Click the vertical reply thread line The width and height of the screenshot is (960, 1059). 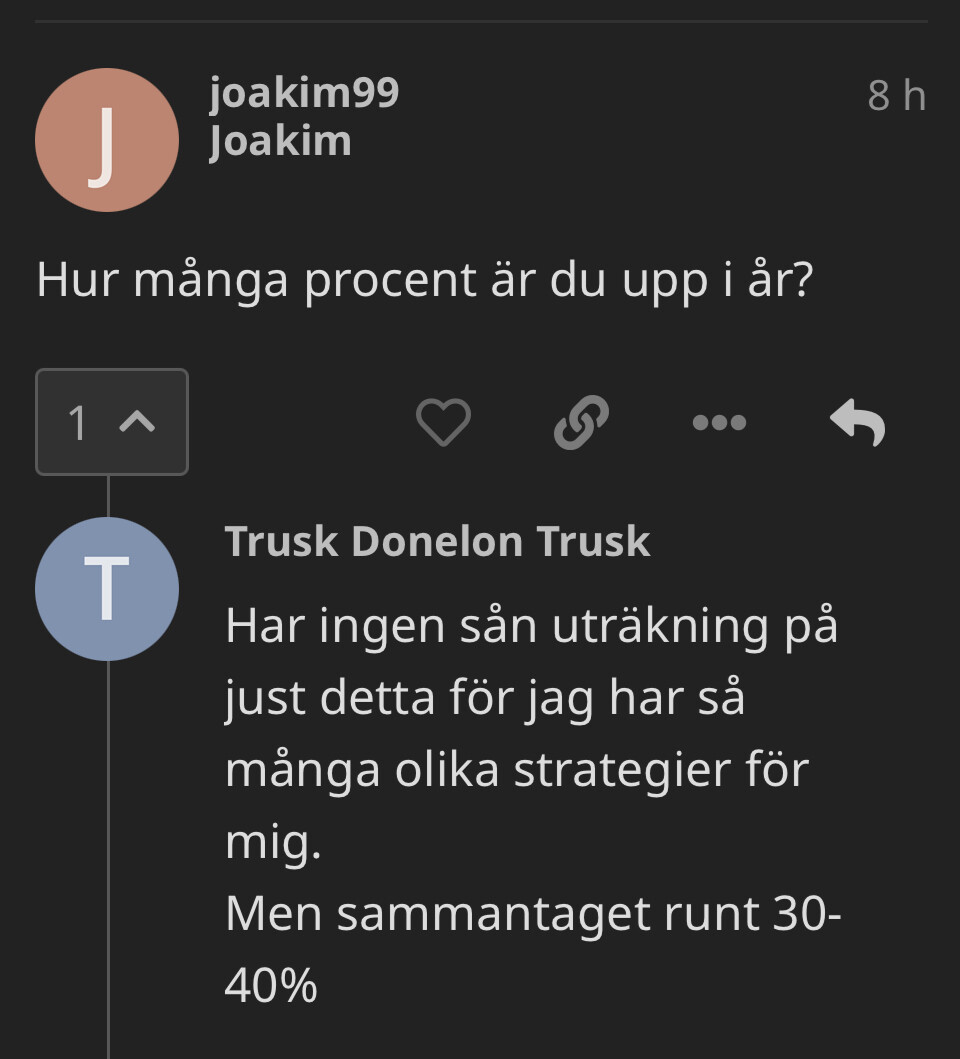pyautogui.click(x=108, y=850)
